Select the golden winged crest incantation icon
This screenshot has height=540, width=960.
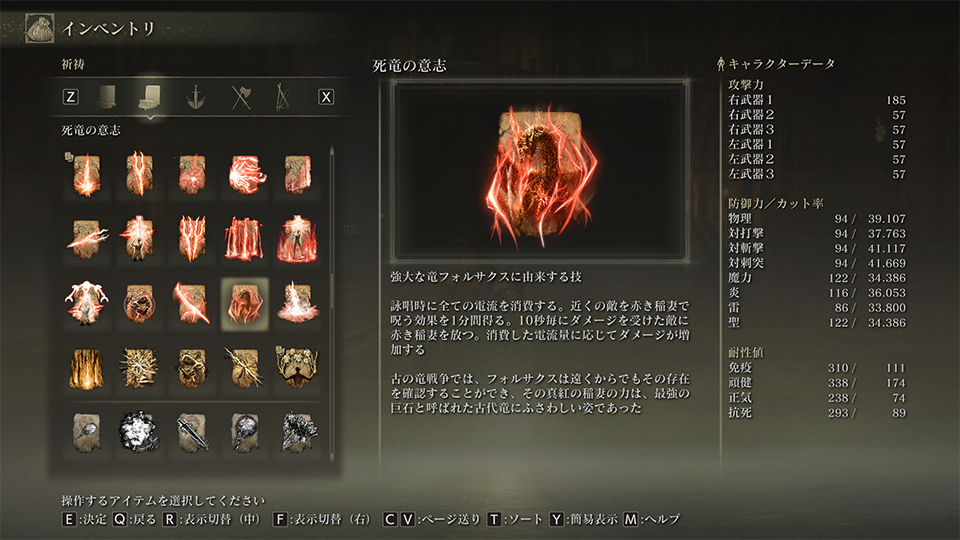pos(297,369)
